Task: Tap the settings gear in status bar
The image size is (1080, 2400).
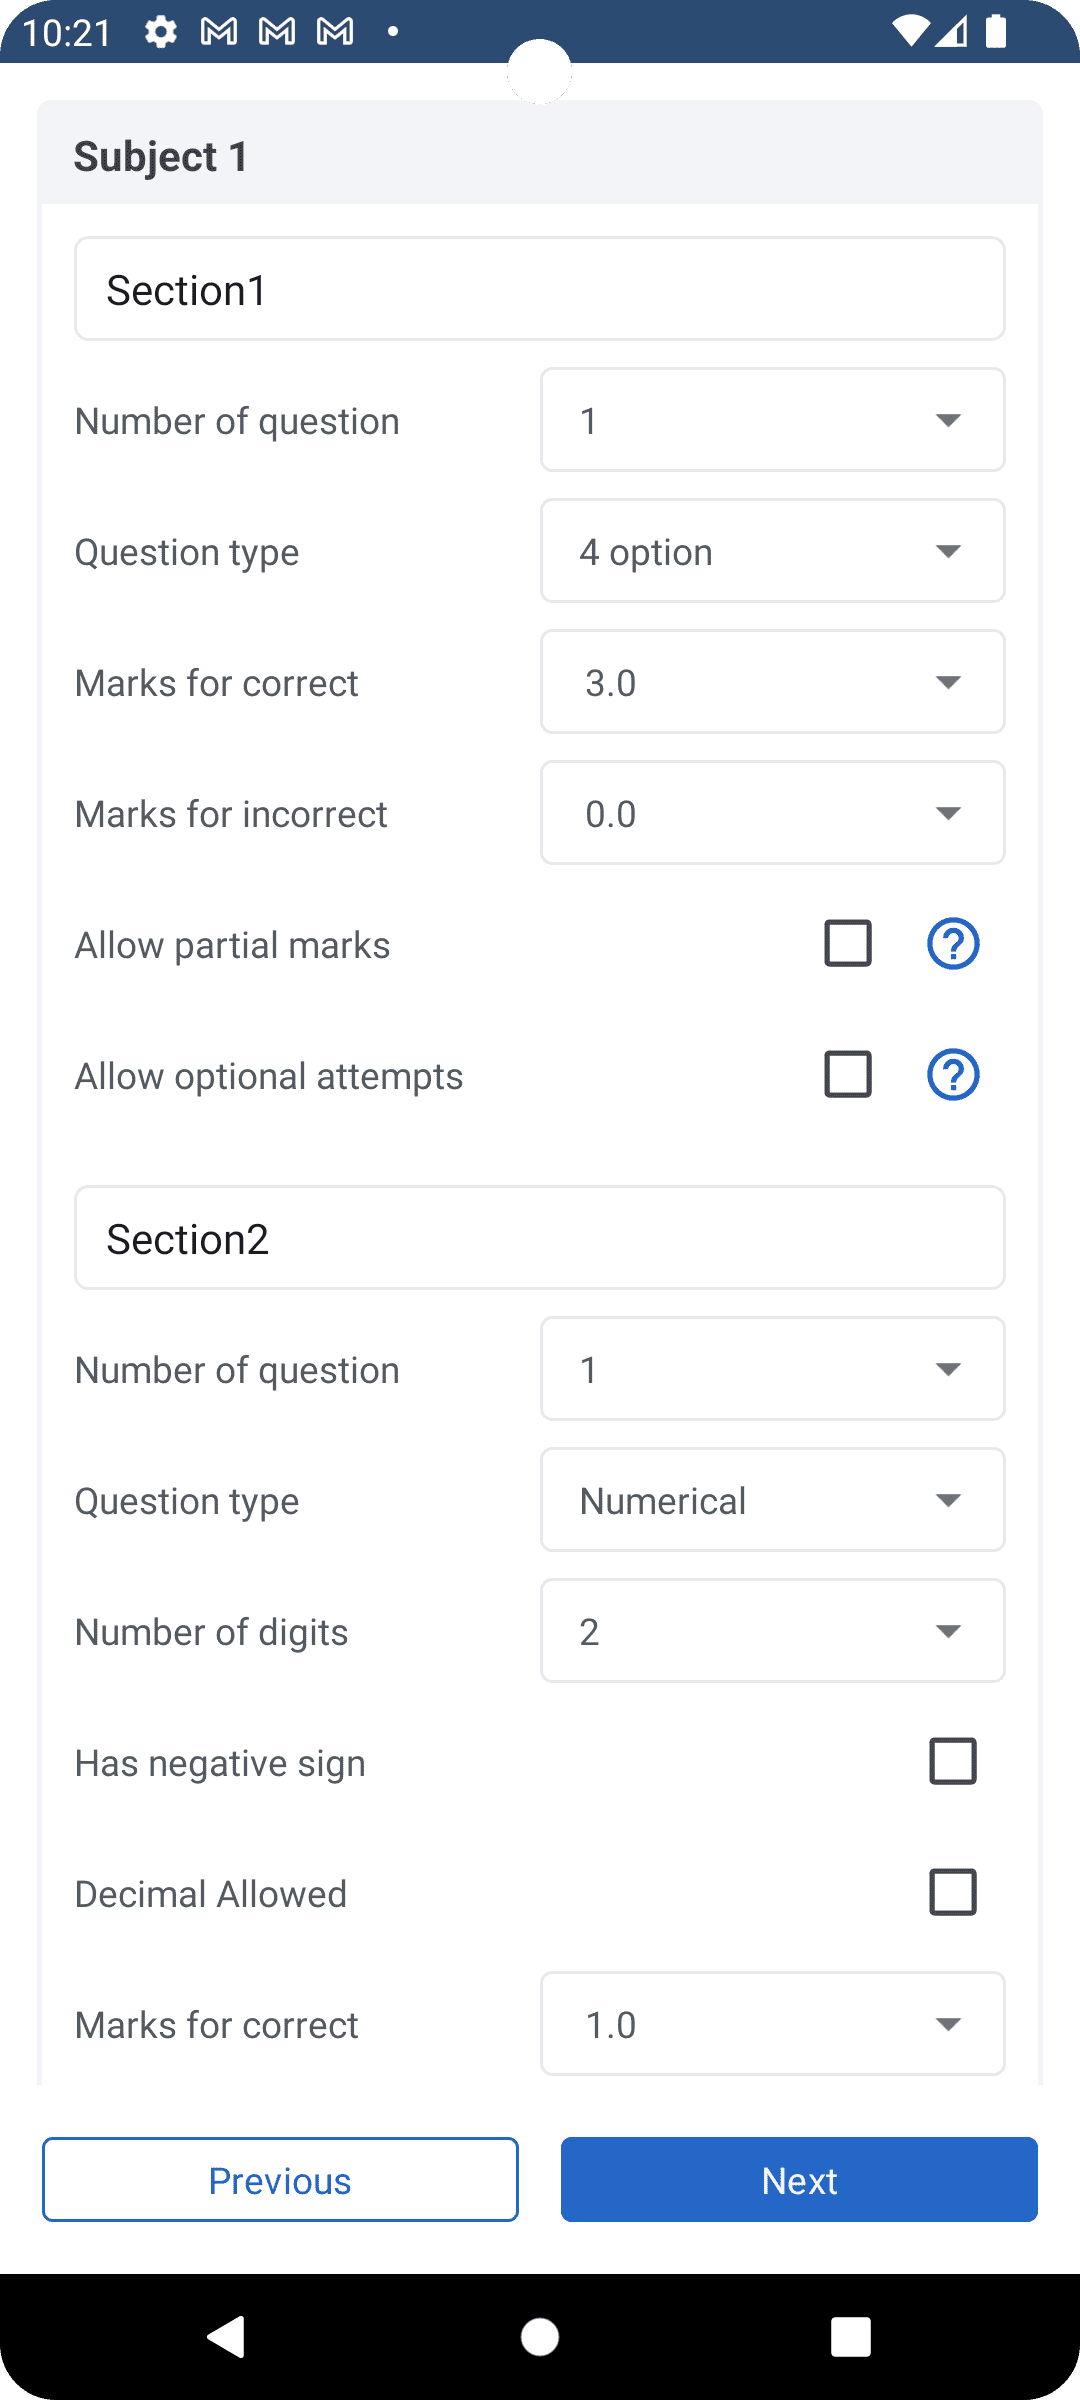Action: tap(160, 32)
